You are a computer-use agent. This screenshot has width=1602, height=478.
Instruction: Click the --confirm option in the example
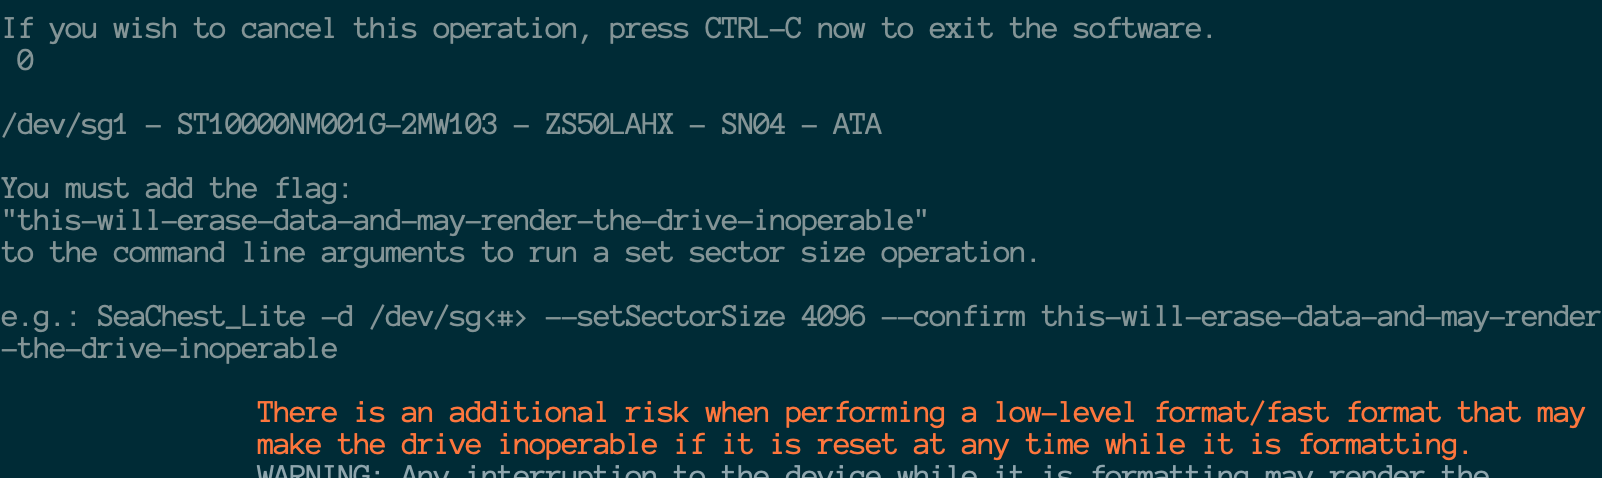953,317
